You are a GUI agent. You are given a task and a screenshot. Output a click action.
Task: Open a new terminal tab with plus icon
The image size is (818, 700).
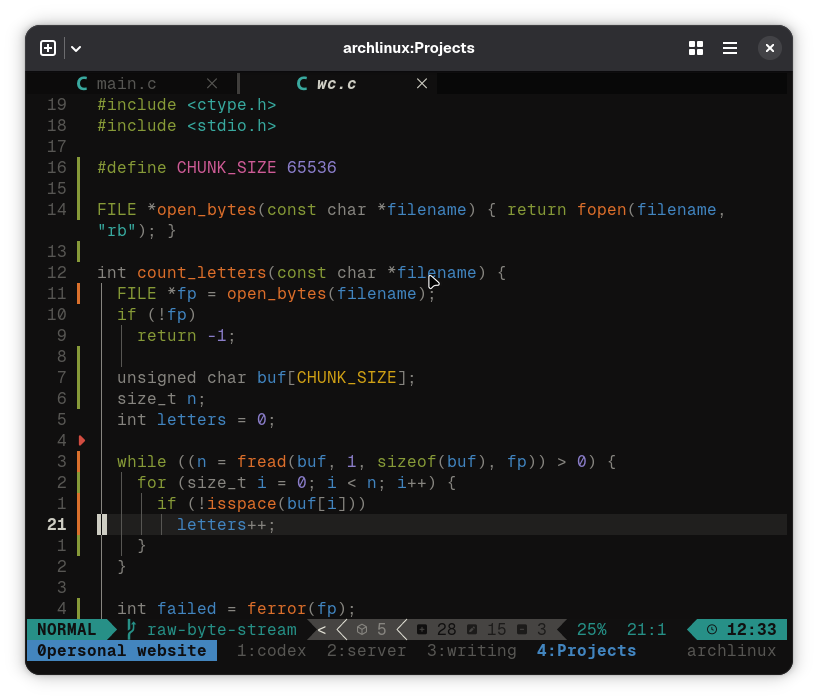point(48,49)
